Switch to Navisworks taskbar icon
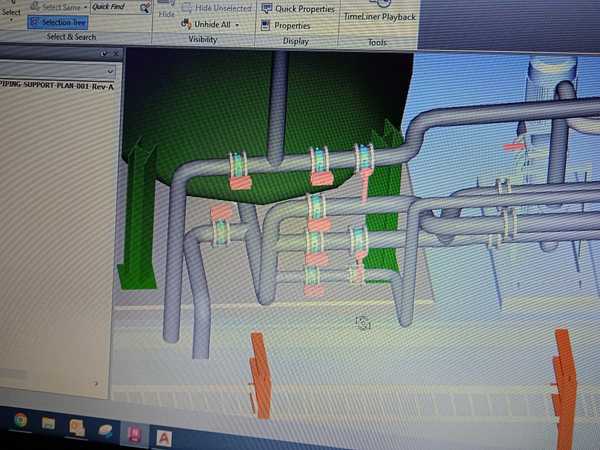600x450 pixels. pos(135,434)
